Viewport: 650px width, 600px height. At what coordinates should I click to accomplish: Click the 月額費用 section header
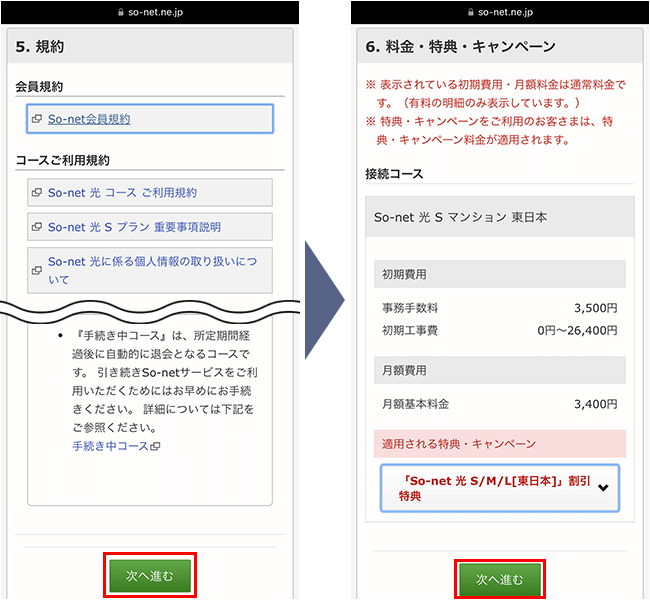500,370
